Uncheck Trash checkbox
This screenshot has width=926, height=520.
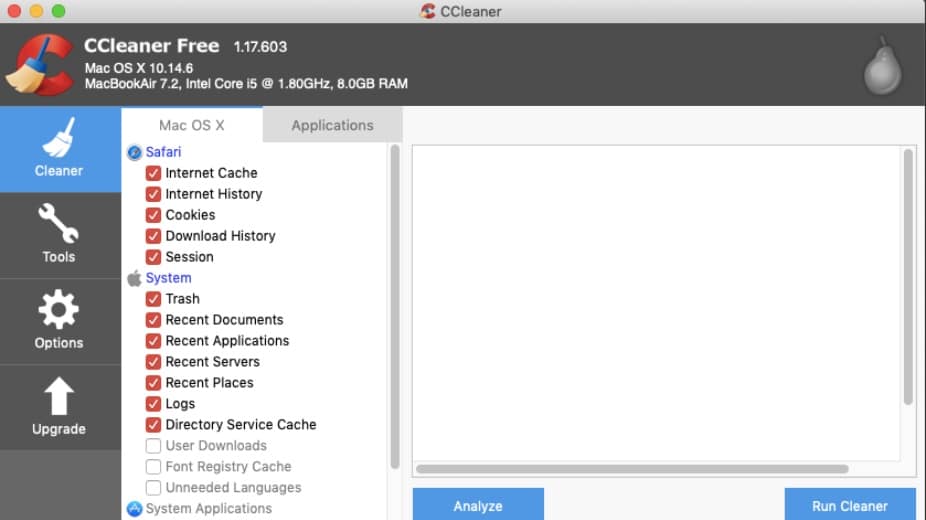point(153,299)
